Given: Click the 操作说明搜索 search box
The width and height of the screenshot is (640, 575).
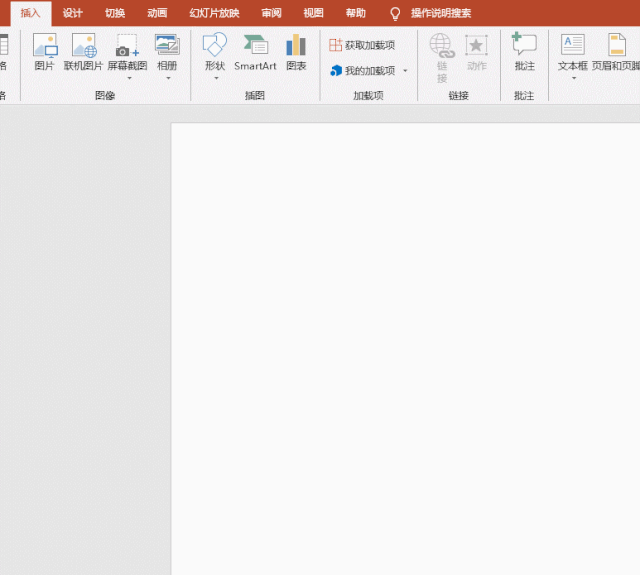Looking at the screenshot, I should [440, 13].
